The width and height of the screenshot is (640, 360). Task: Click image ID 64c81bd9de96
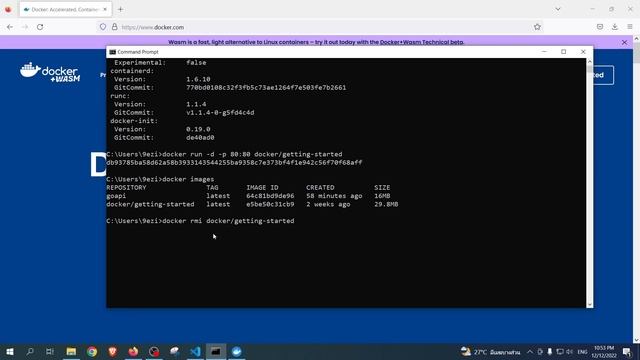click(270, 196)
